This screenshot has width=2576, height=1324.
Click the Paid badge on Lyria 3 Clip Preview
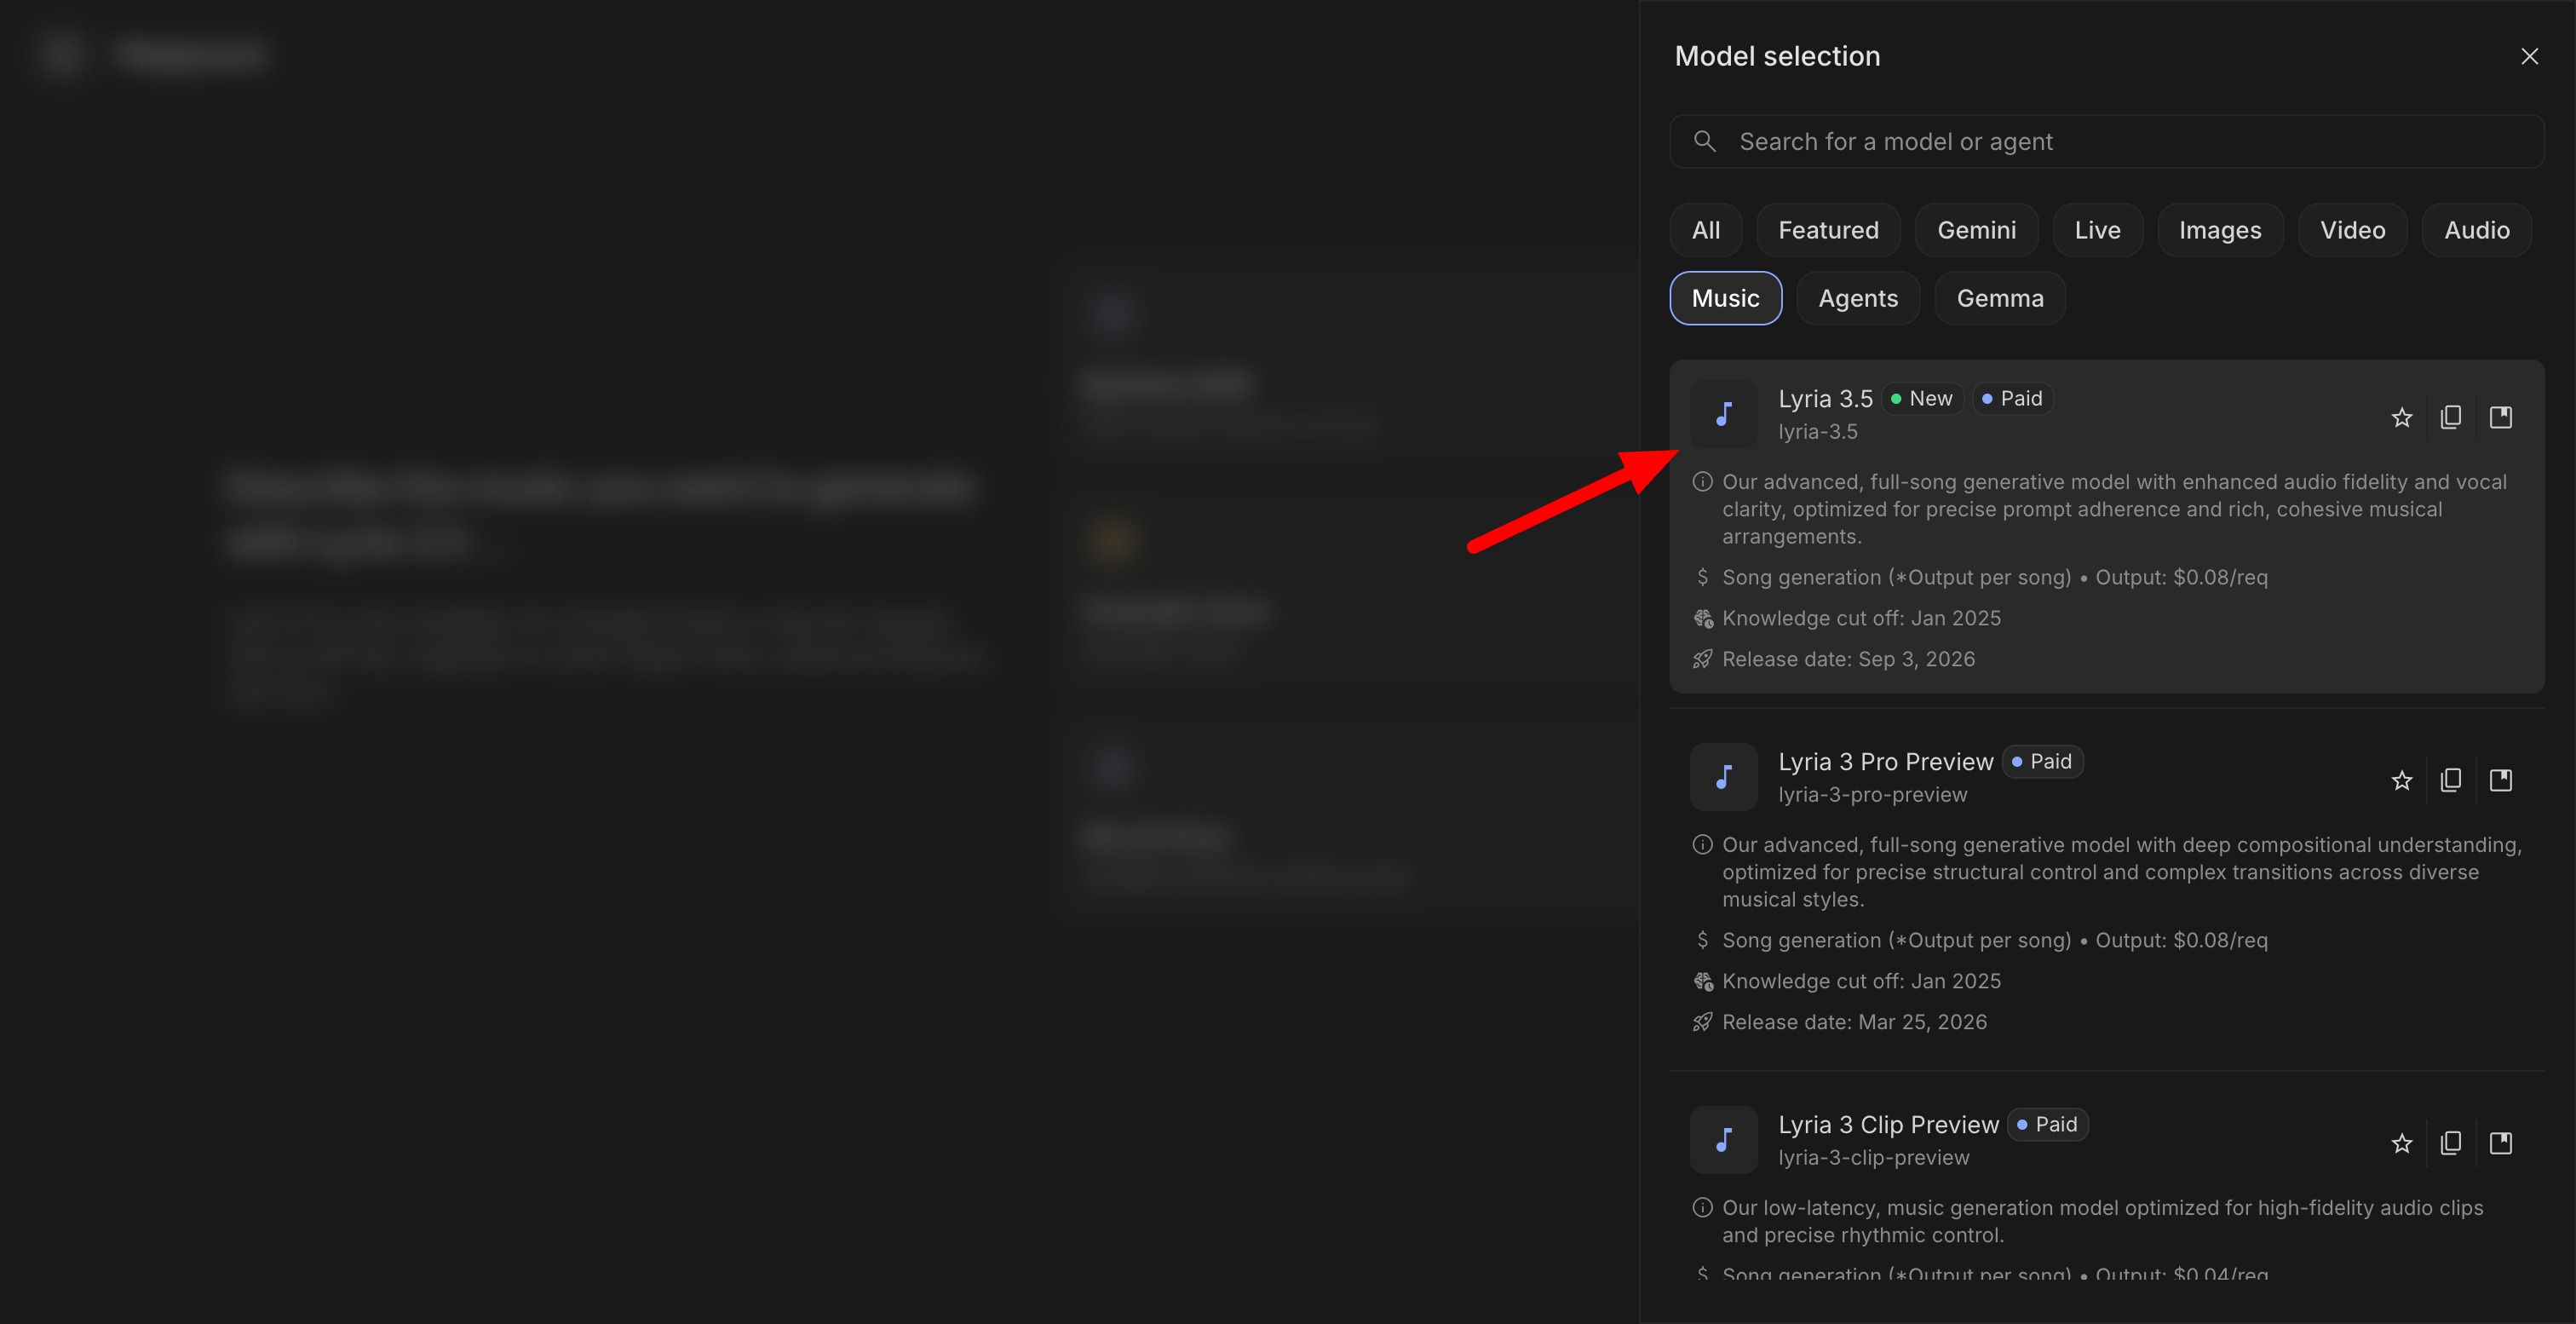coord(2048,1124)
